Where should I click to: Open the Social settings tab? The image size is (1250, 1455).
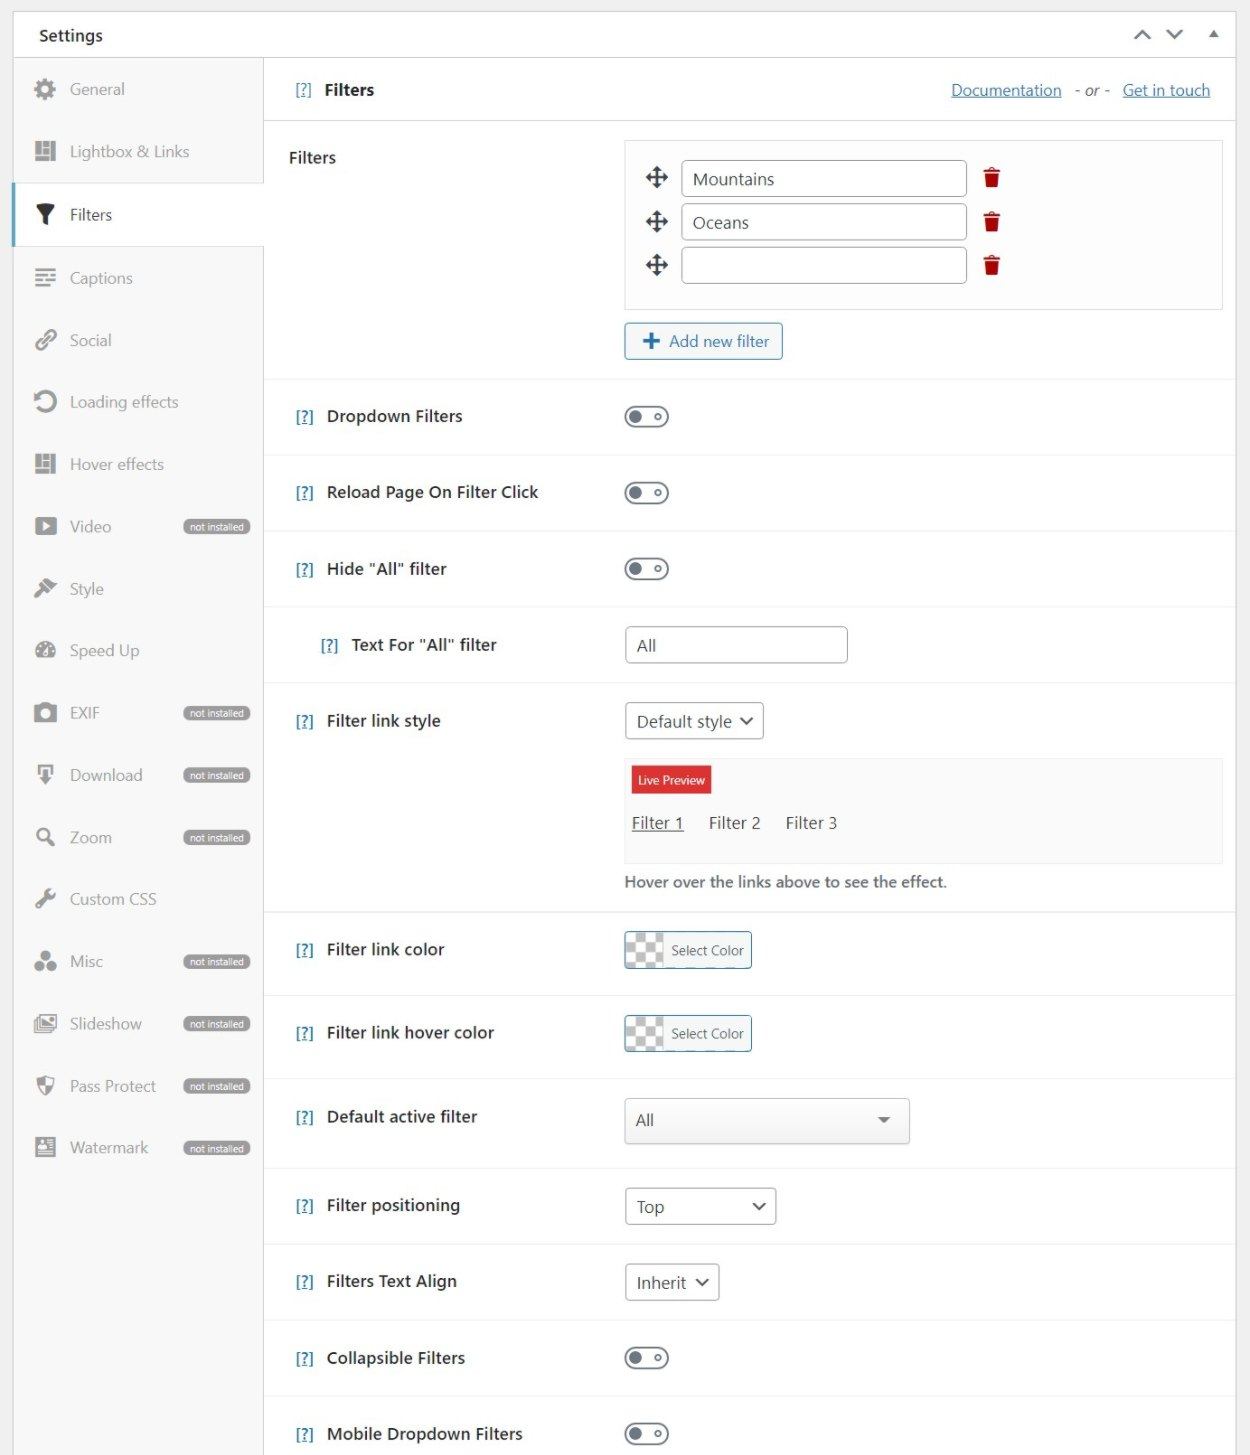point(138,340)
